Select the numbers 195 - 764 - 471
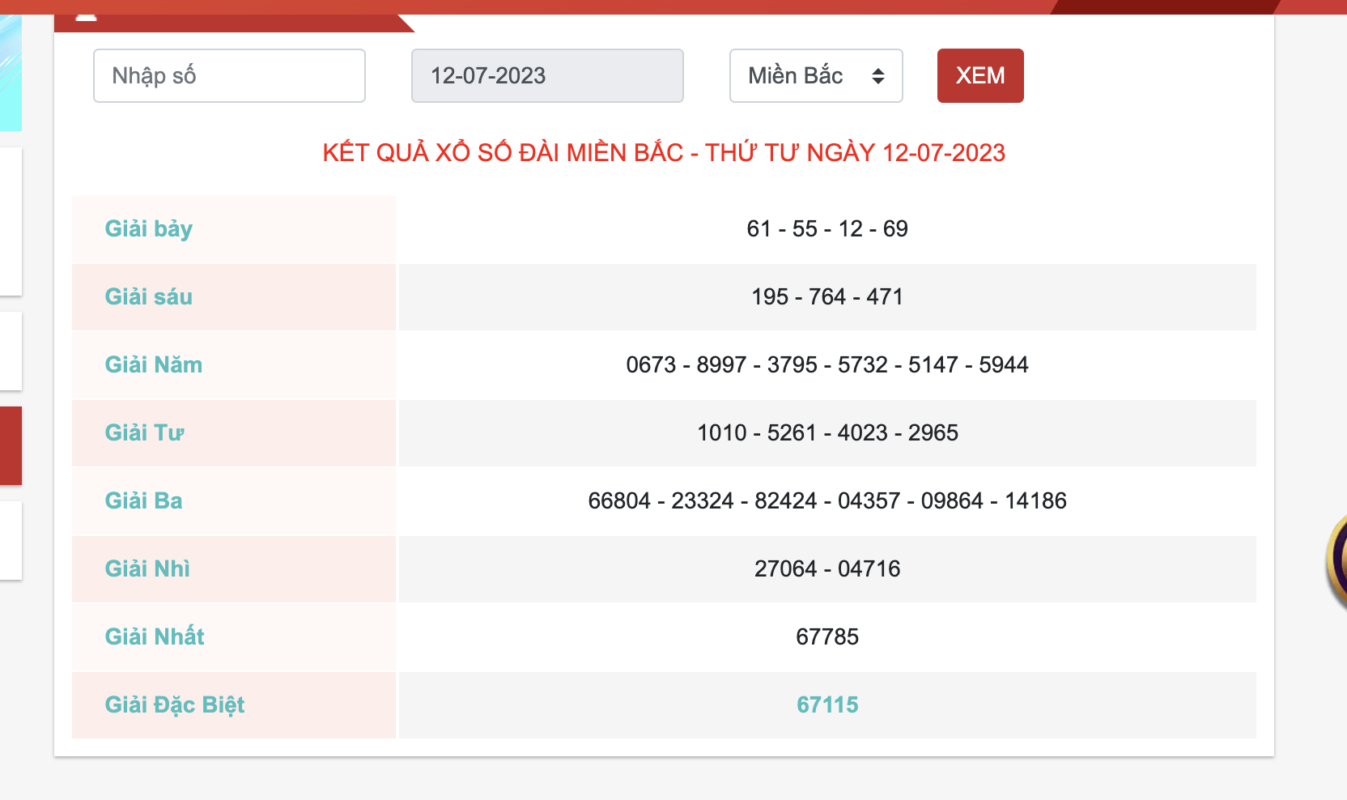The height and width of the screenshot is (800, 1347). pos(827,297)
